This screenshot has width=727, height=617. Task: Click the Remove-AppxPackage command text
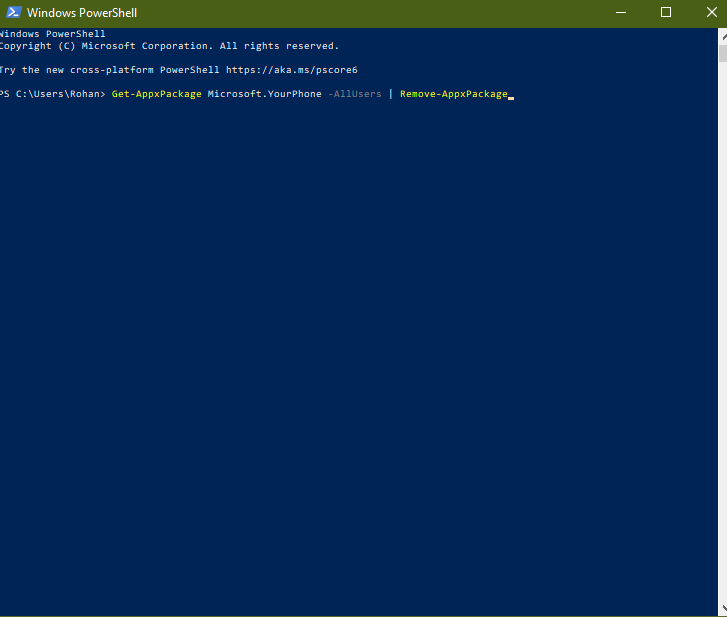pos(454,94)
